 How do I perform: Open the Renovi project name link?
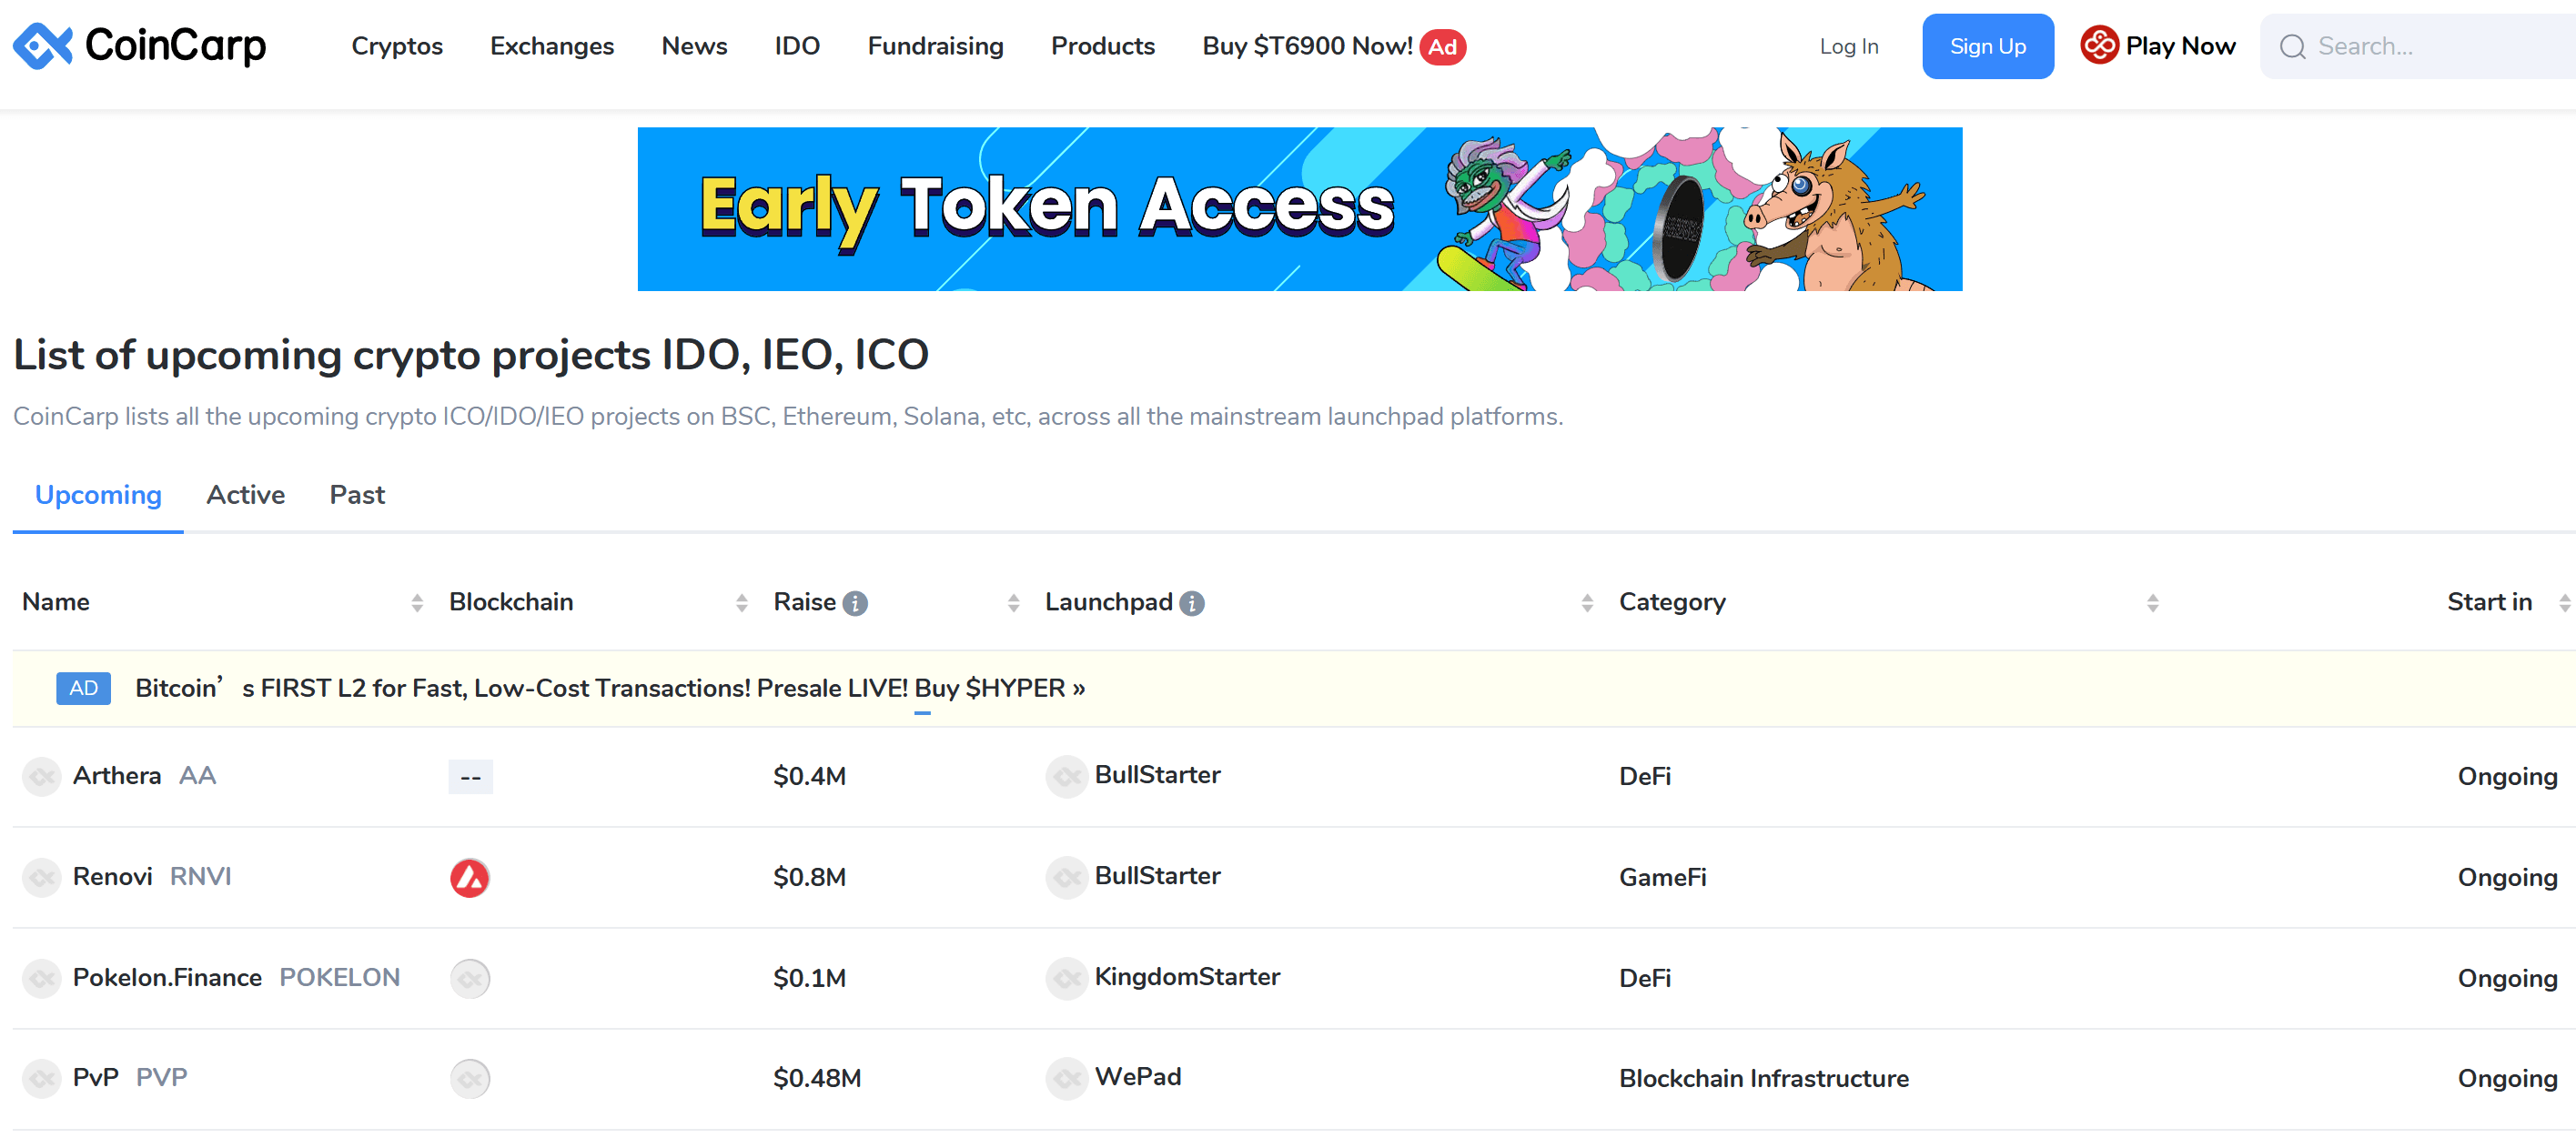112,877
